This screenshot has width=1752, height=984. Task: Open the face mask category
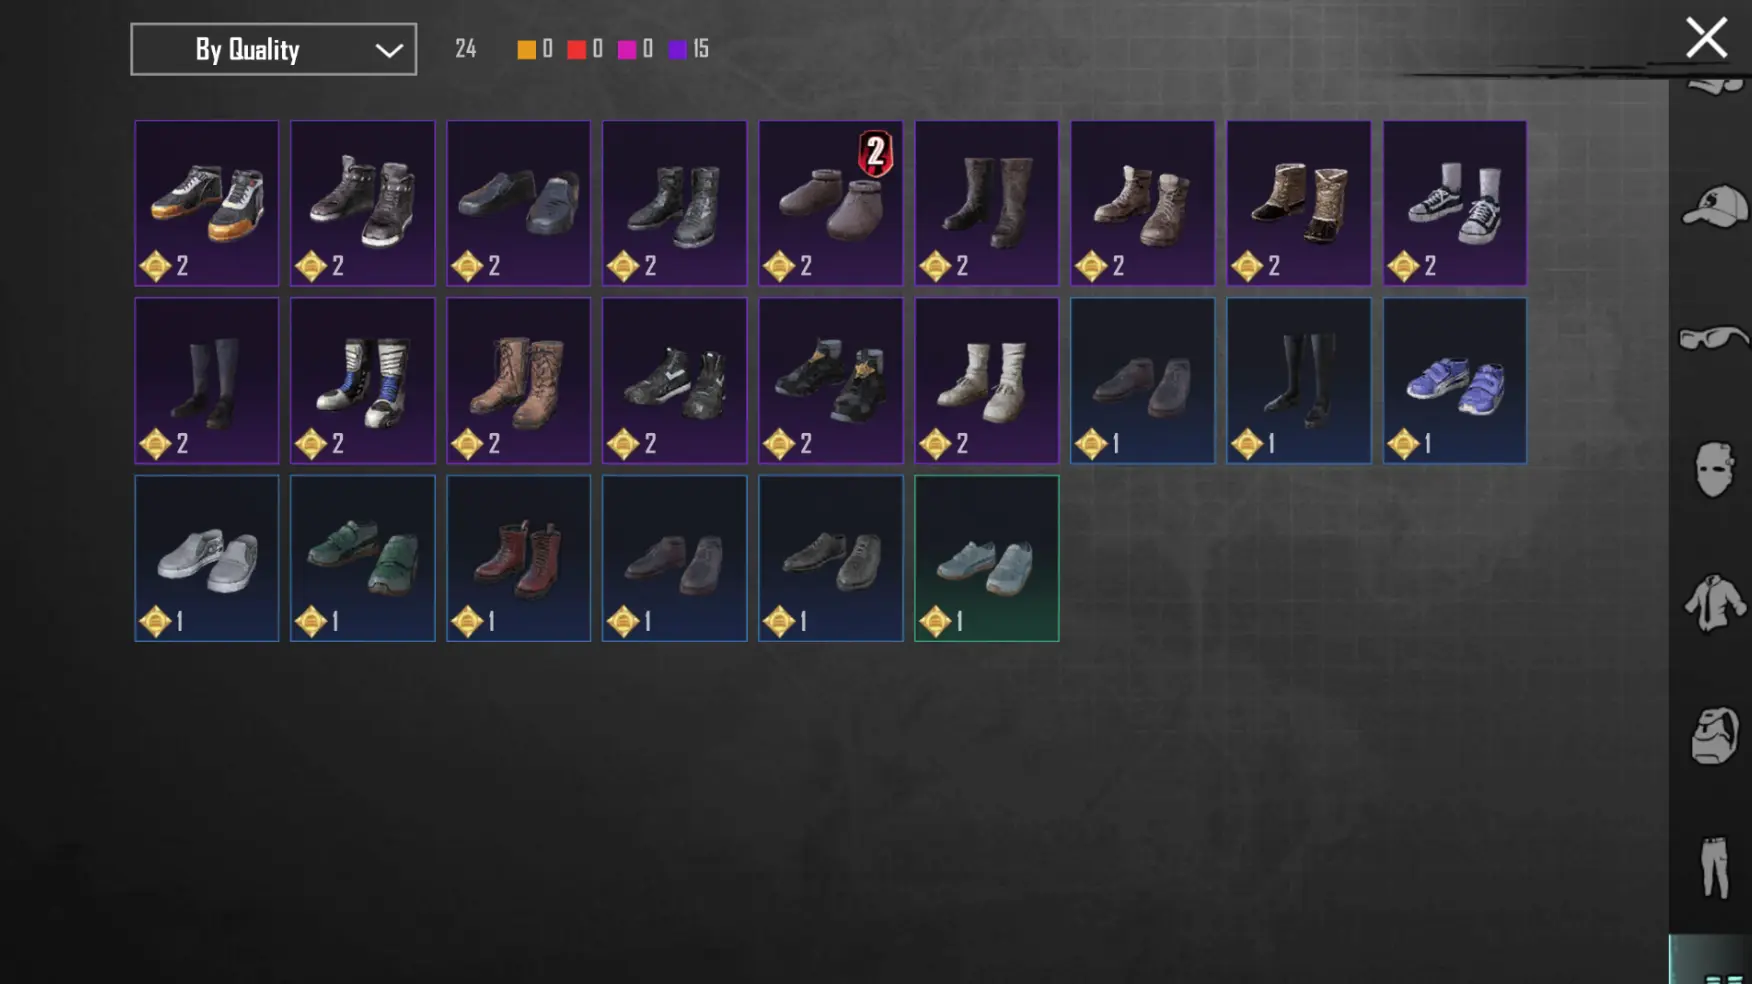(1714, 469)
